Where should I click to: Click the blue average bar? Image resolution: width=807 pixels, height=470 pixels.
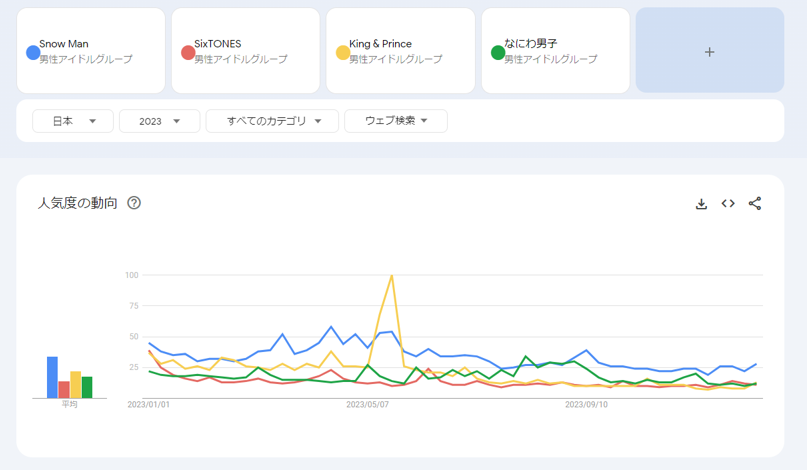[52, 377]
